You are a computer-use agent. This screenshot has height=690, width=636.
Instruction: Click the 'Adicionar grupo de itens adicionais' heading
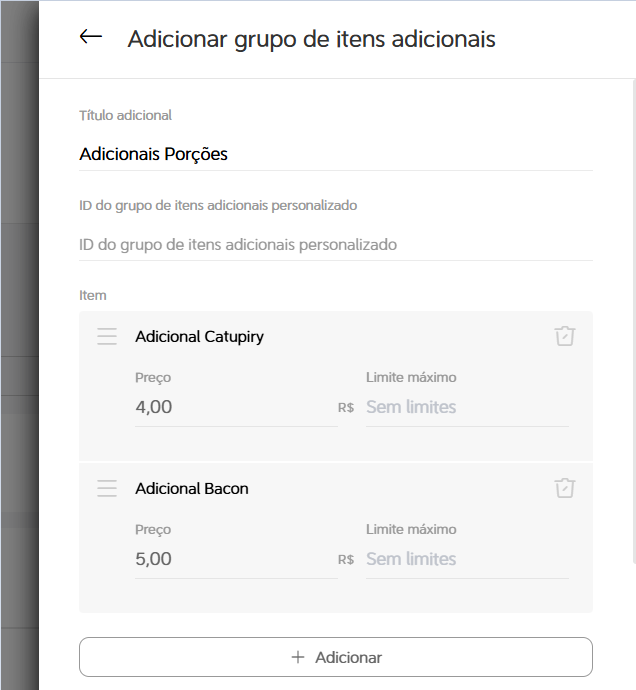click(312, 39)
